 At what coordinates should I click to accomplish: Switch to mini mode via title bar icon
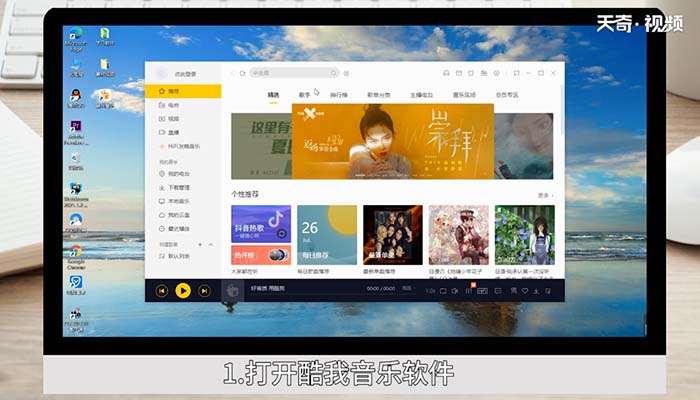pyautogui.click(x=517, y=73)
